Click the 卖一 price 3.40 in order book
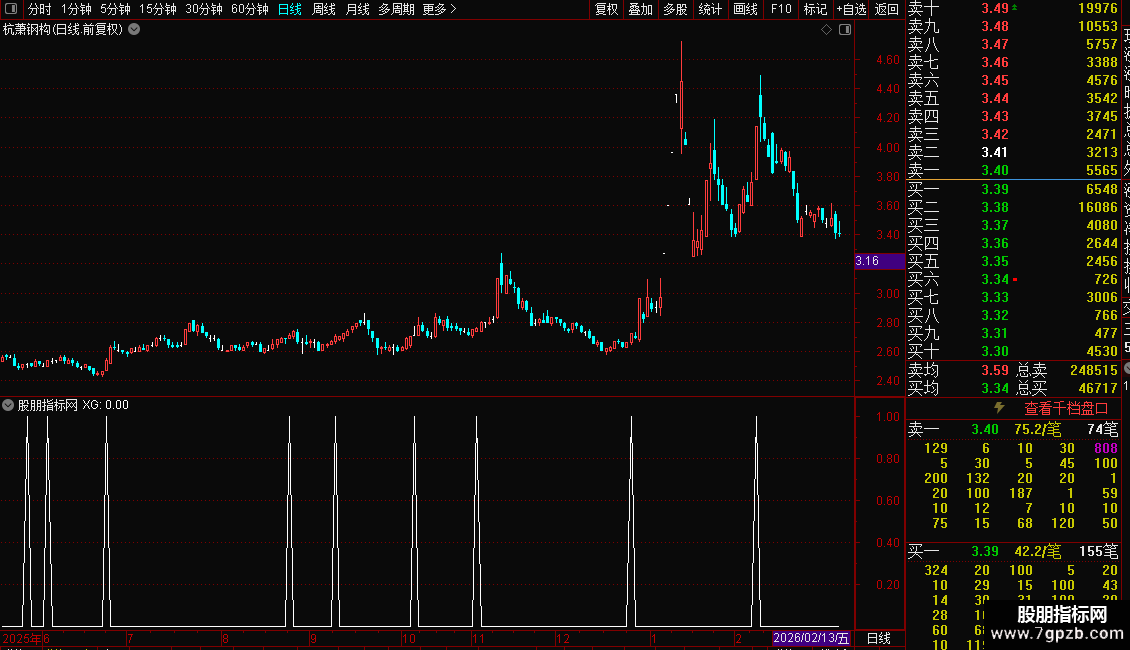The width and height of the screenshot is (1130, 650). tap(995, 170)
